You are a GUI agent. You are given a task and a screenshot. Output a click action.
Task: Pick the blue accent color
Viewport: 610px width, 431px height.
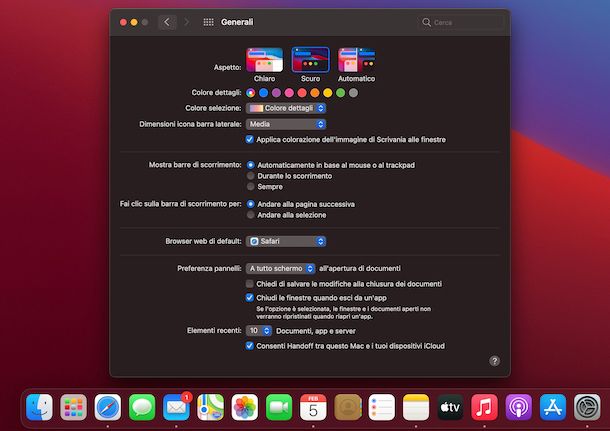pos(264,93)
